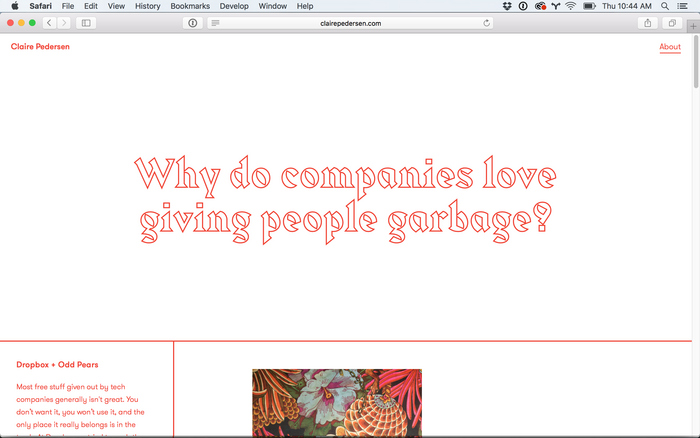Image resolution: width=700 pixels, height=438 pixels.
Task: Open the Safari menu
Action: coord(41,6)
